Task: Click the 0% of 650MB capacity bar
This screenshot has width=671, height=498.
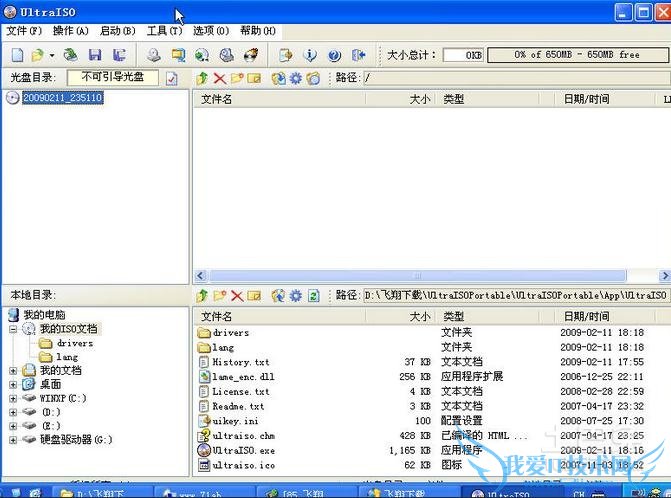Action: tap(578, 55)
